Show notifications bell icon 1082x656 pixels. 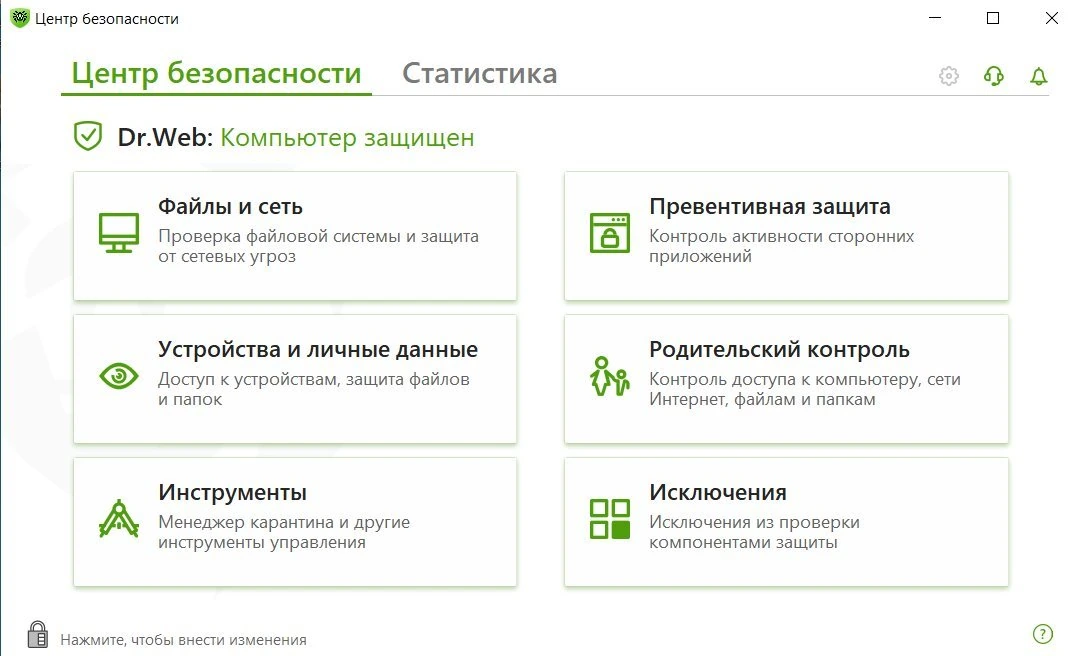pyautogui.click(x=1039, y=76)
